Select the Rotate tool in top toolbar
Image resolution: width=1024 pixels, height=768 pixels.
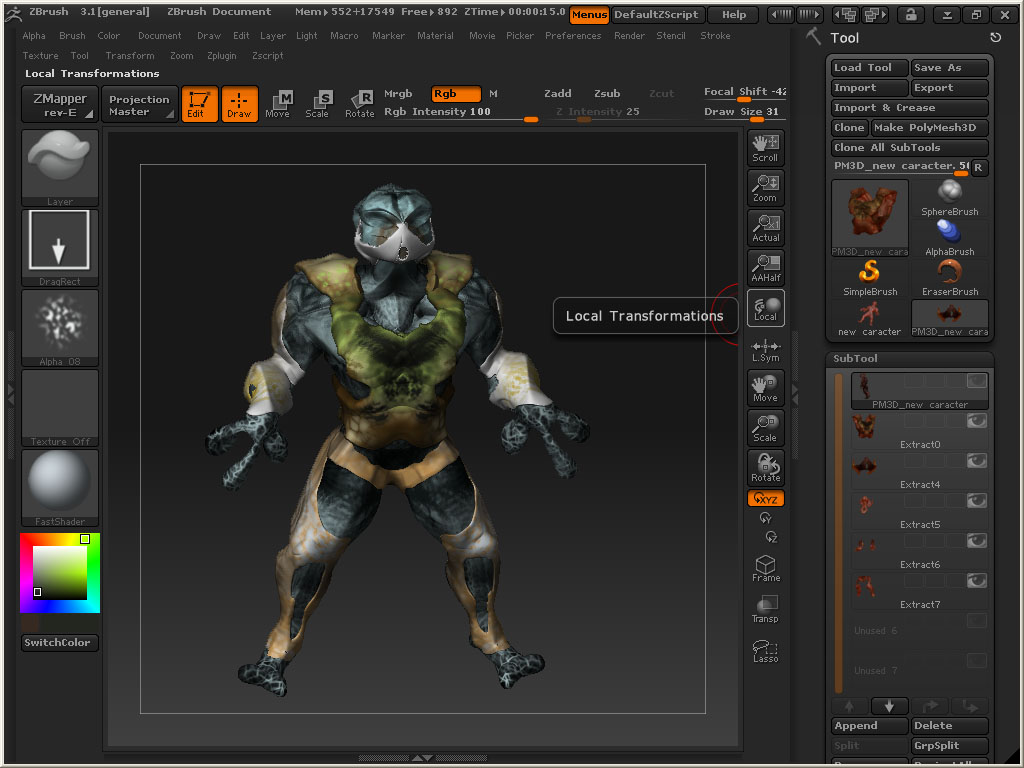pos(359,103)
